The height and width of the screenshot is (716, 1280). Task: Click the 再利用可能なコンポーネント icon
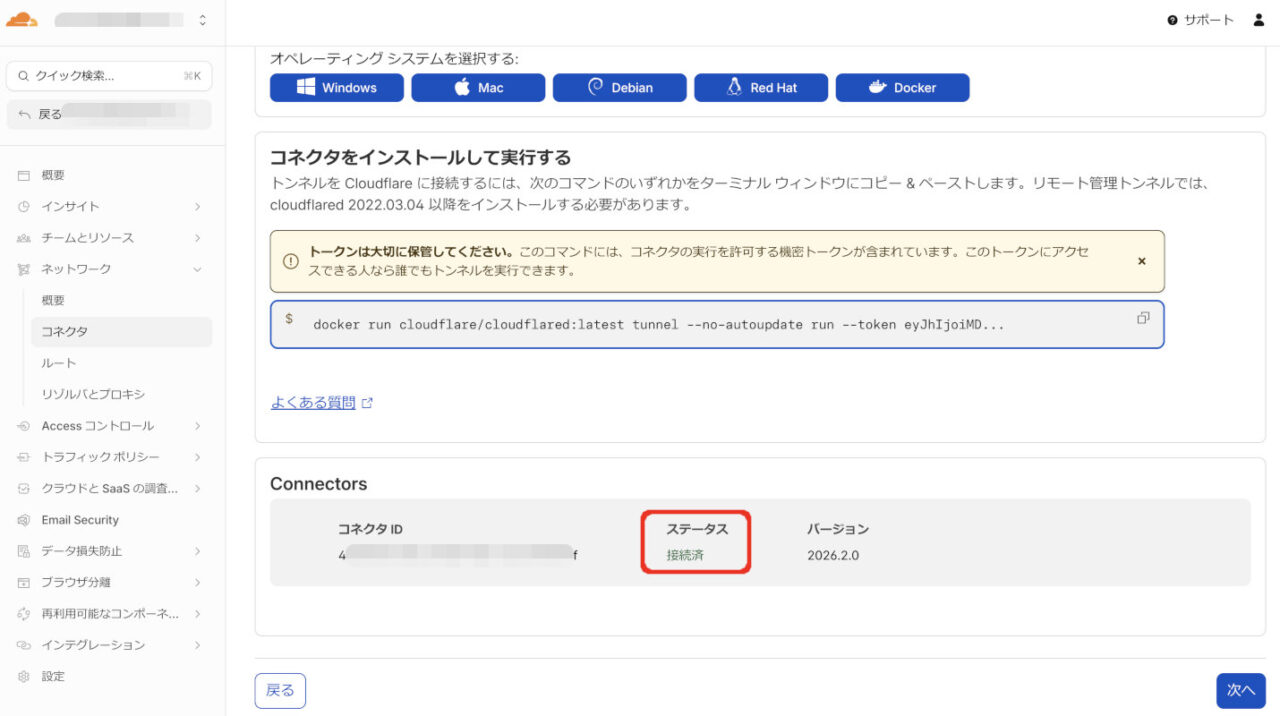click(24, 614)
